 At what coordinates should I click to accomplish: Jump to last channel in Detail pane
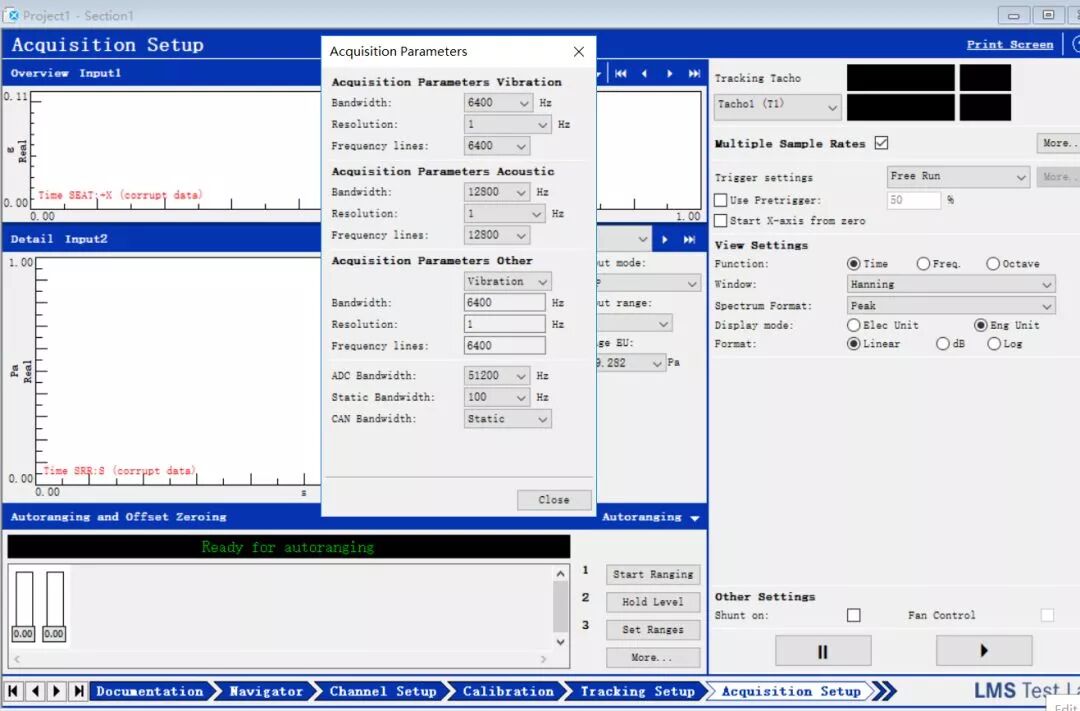point(689,240)
